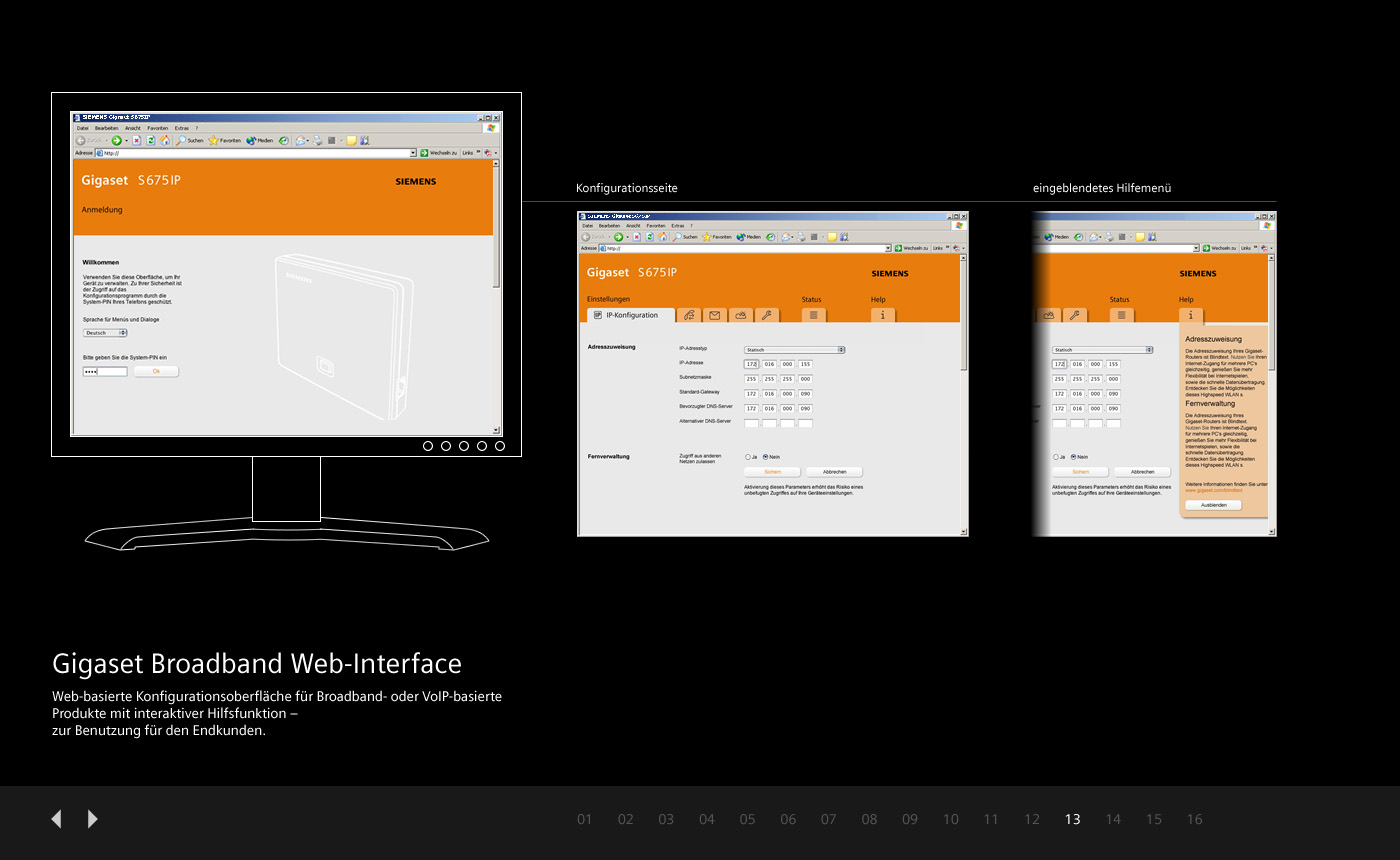
Task: Advance with the next slide arrow
Action: click(x=93, y=819)
